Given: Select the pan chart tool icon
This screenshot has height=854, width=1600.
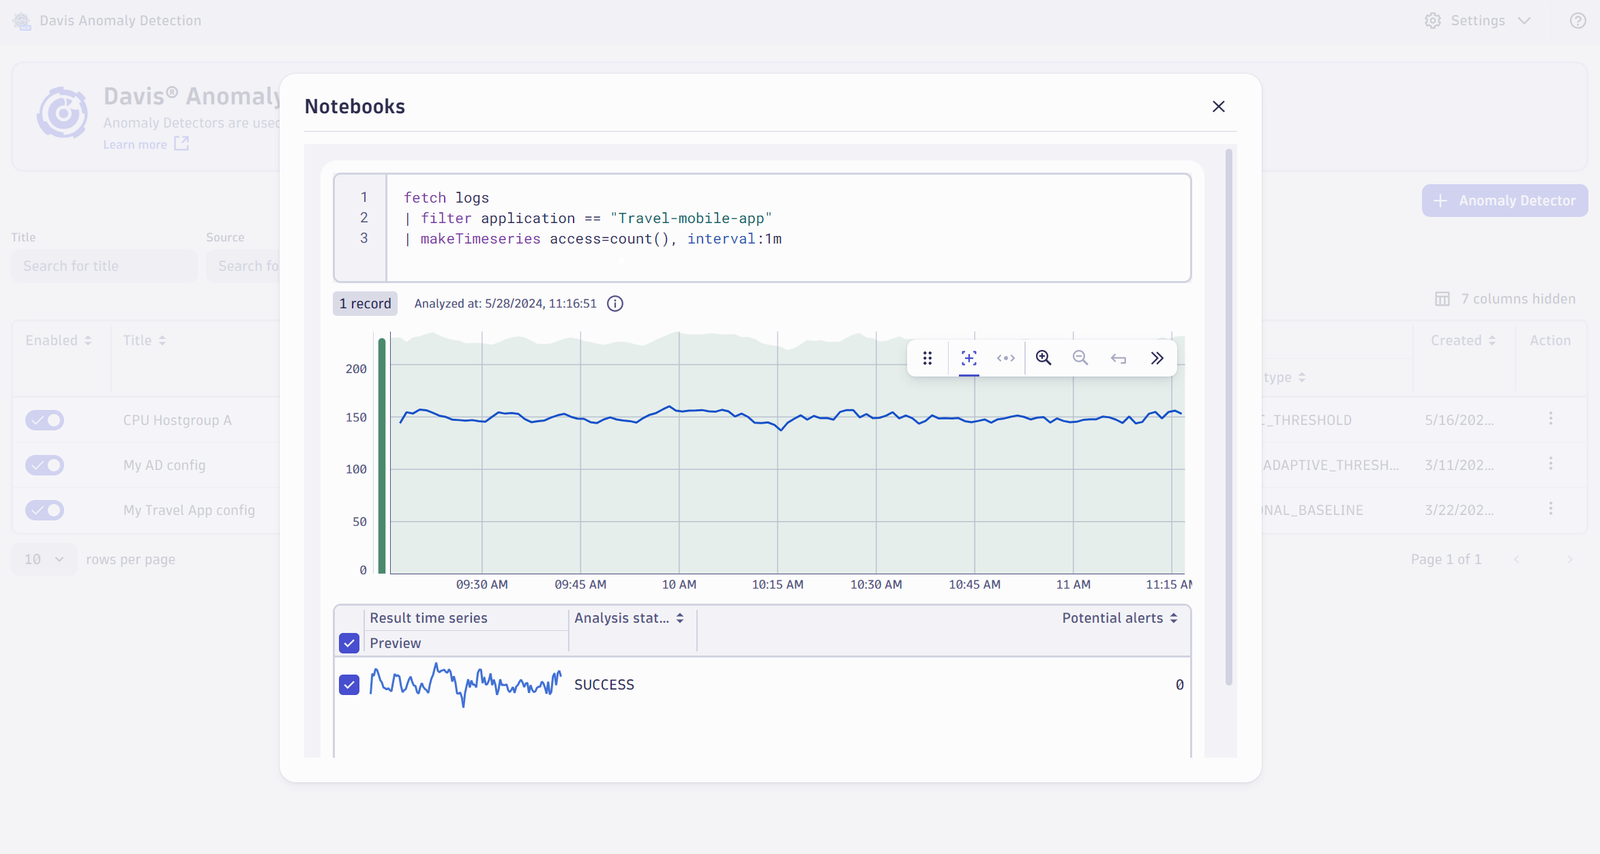Looking at the screenshot, I should pos(1006,358).
